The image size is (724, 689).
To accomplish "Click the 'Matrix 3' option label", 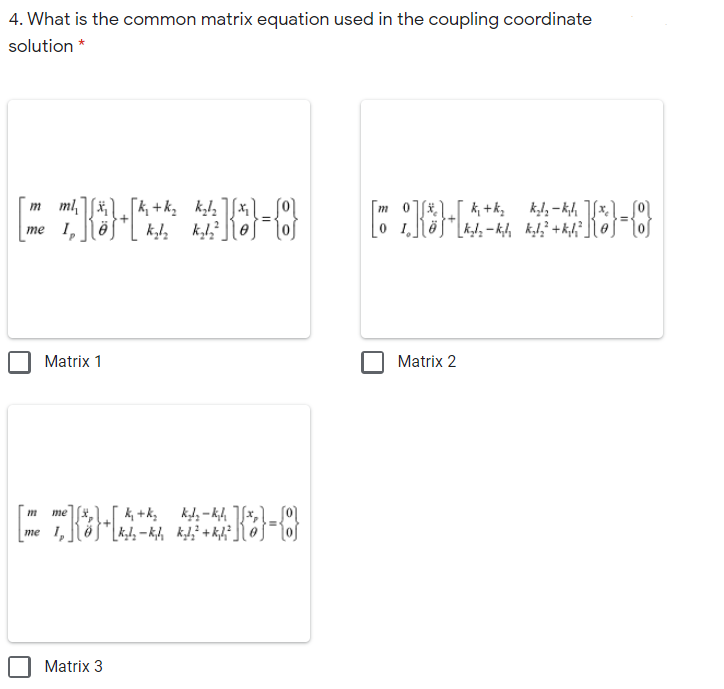I will click(x=73, y=666).
